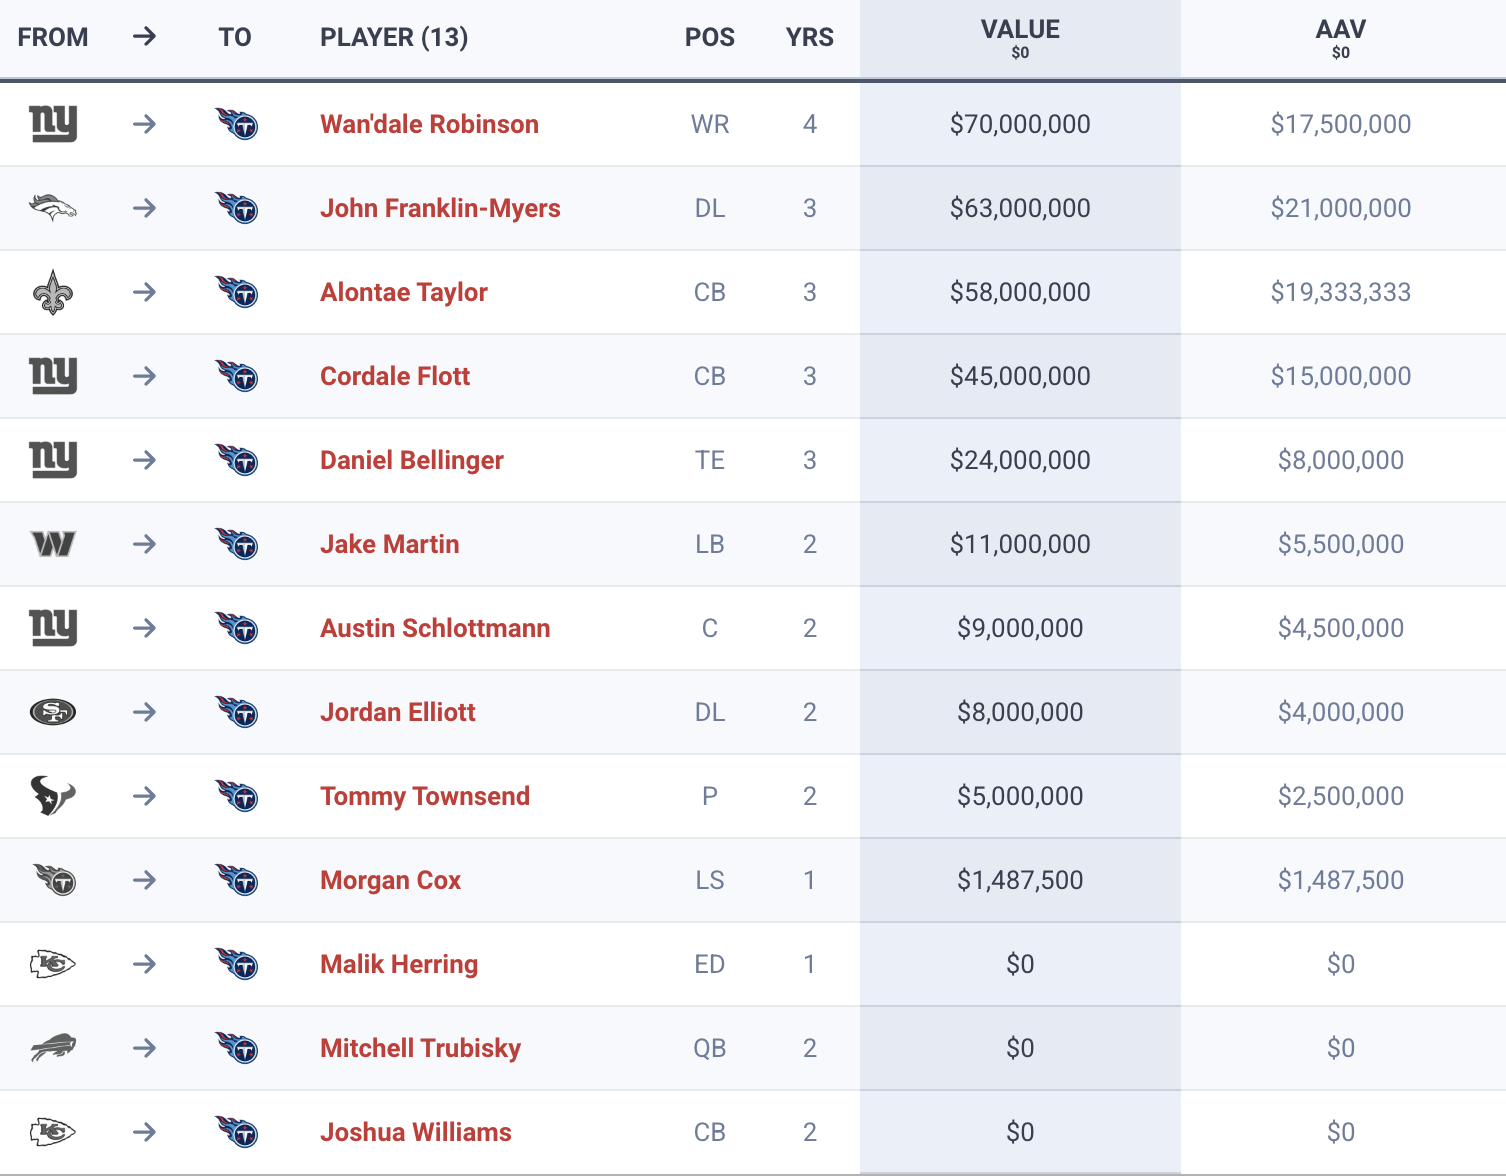1506x1176 pixels.
Task: Click the Commanders logo in Jake Martin row
Action: coord(53,544)
